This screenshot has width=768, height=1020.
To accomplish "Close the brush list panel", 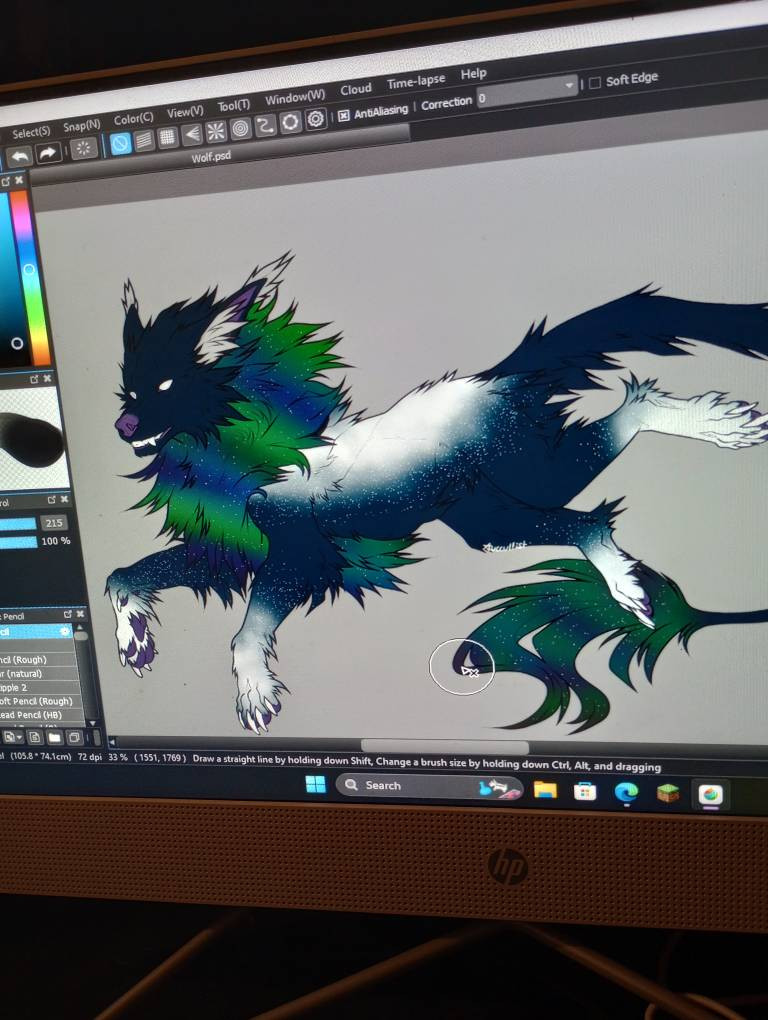I will [x=80, y=613].
